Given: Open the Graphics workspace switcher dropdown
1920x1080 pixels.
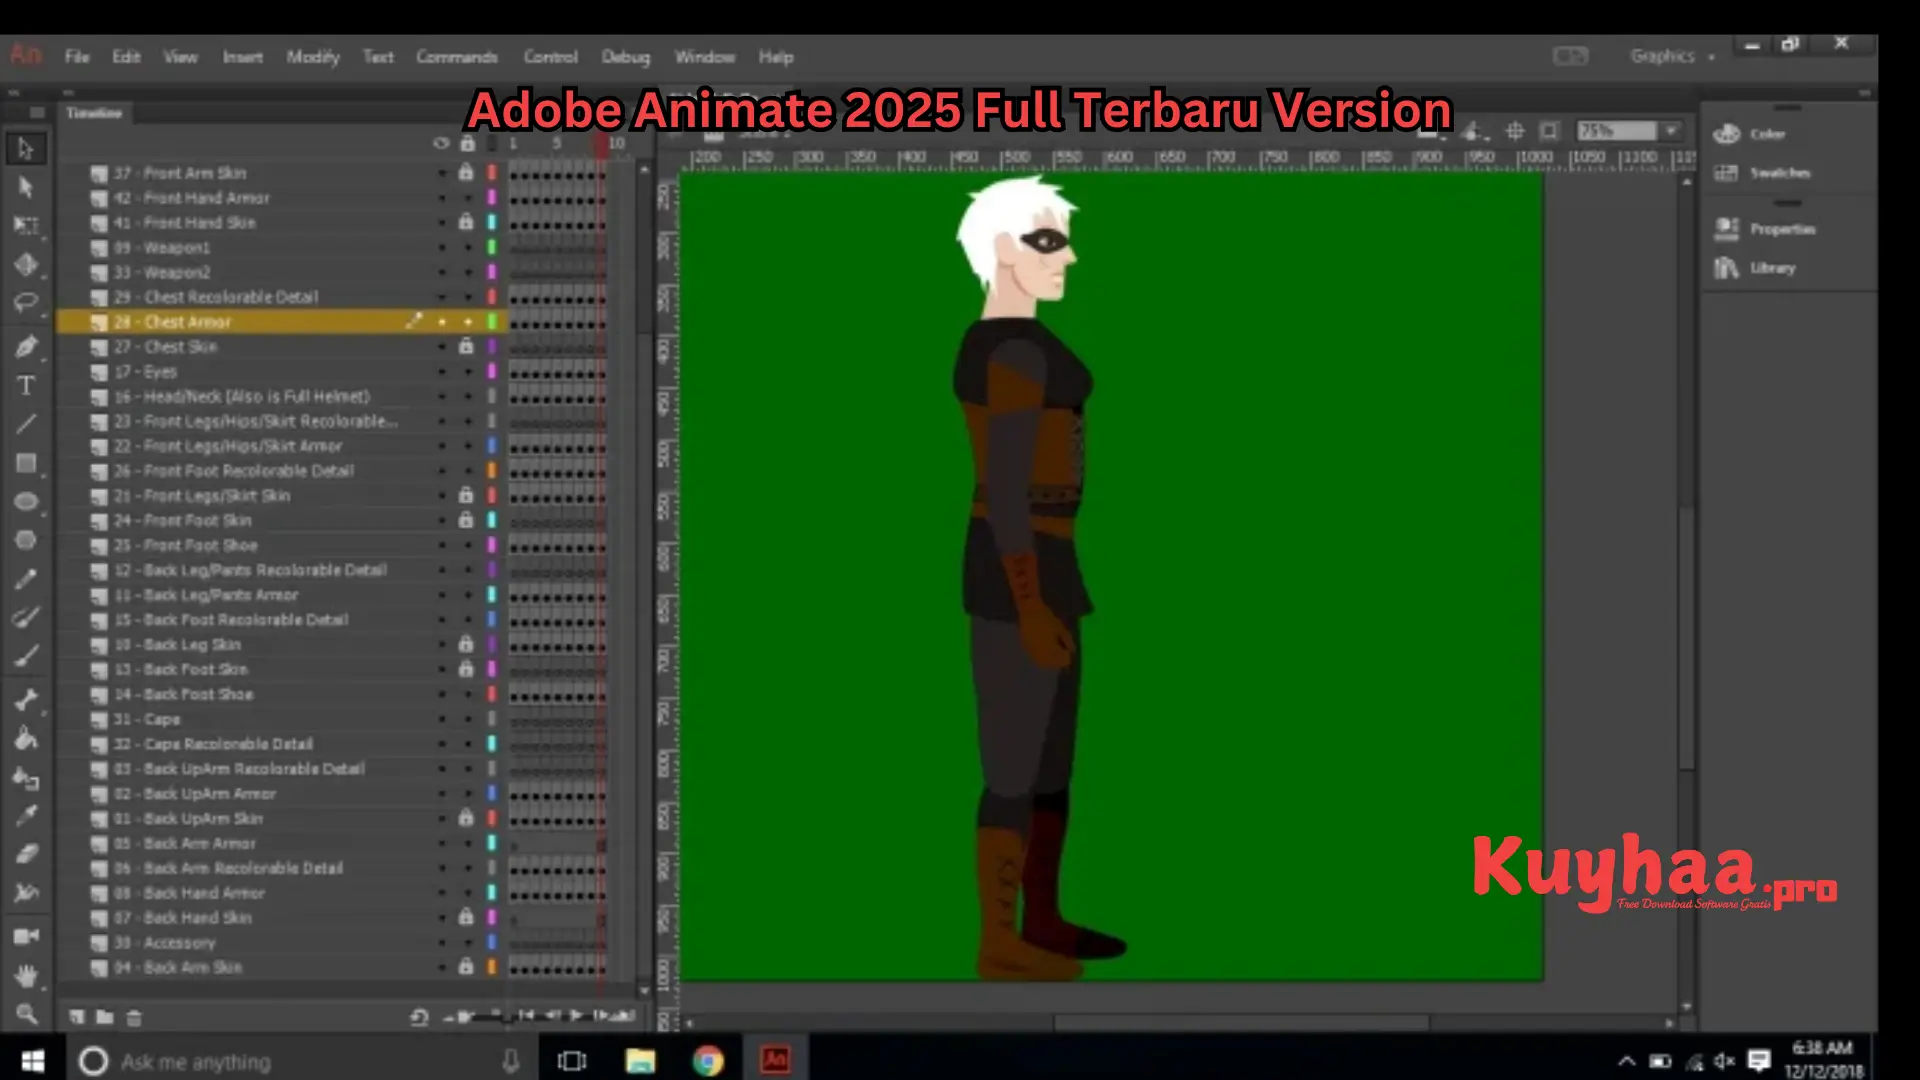Looking at the screenshot, I should (1672, 57).
